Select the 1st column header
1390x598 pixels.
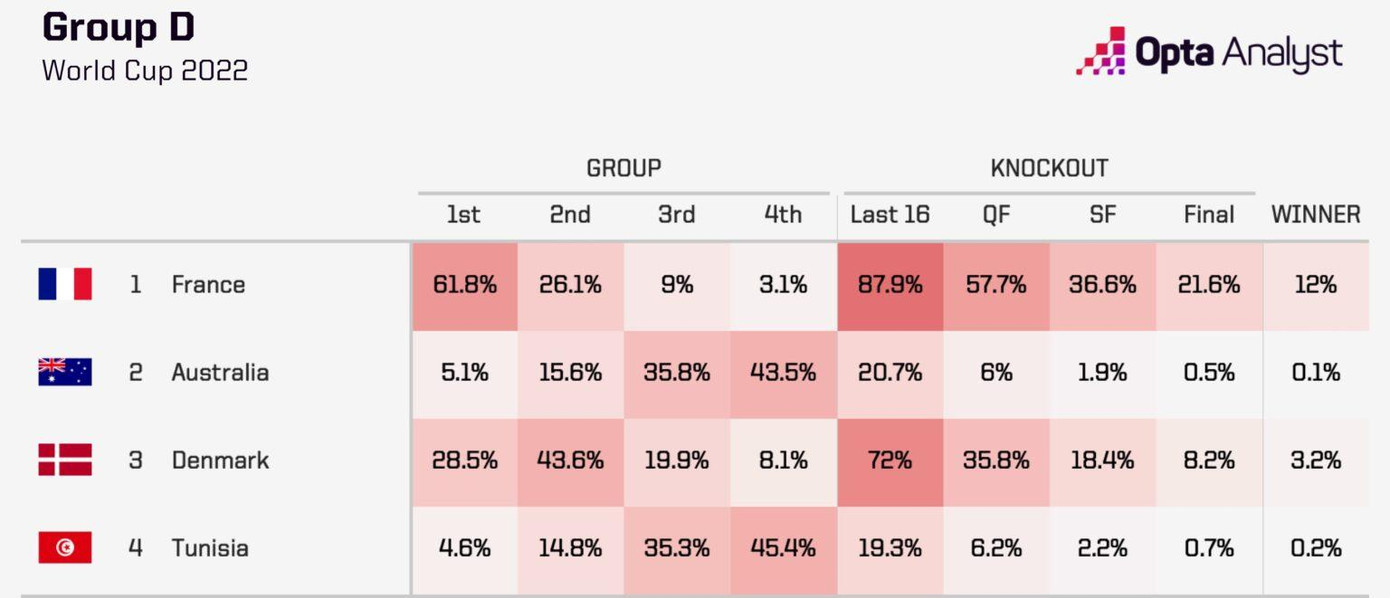point(463,214)
